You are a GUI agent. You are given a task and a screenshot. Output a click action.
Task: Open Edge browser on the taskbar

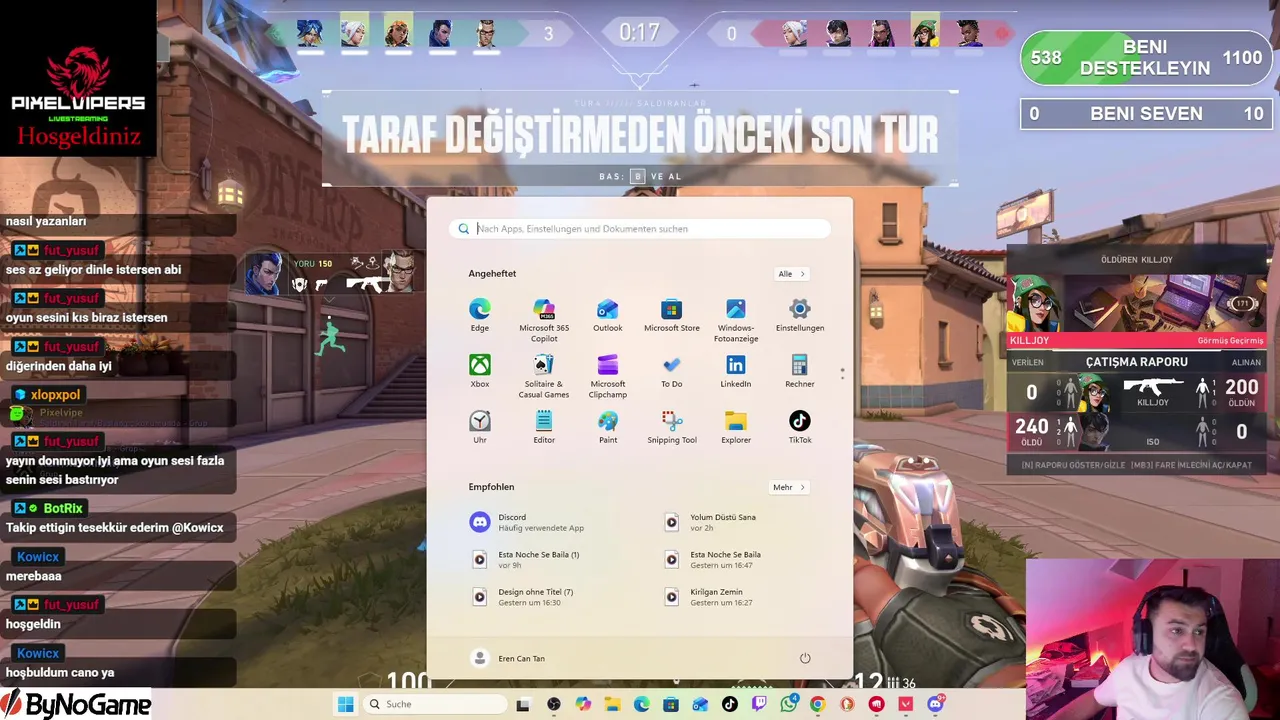click(x=641, y=704)
